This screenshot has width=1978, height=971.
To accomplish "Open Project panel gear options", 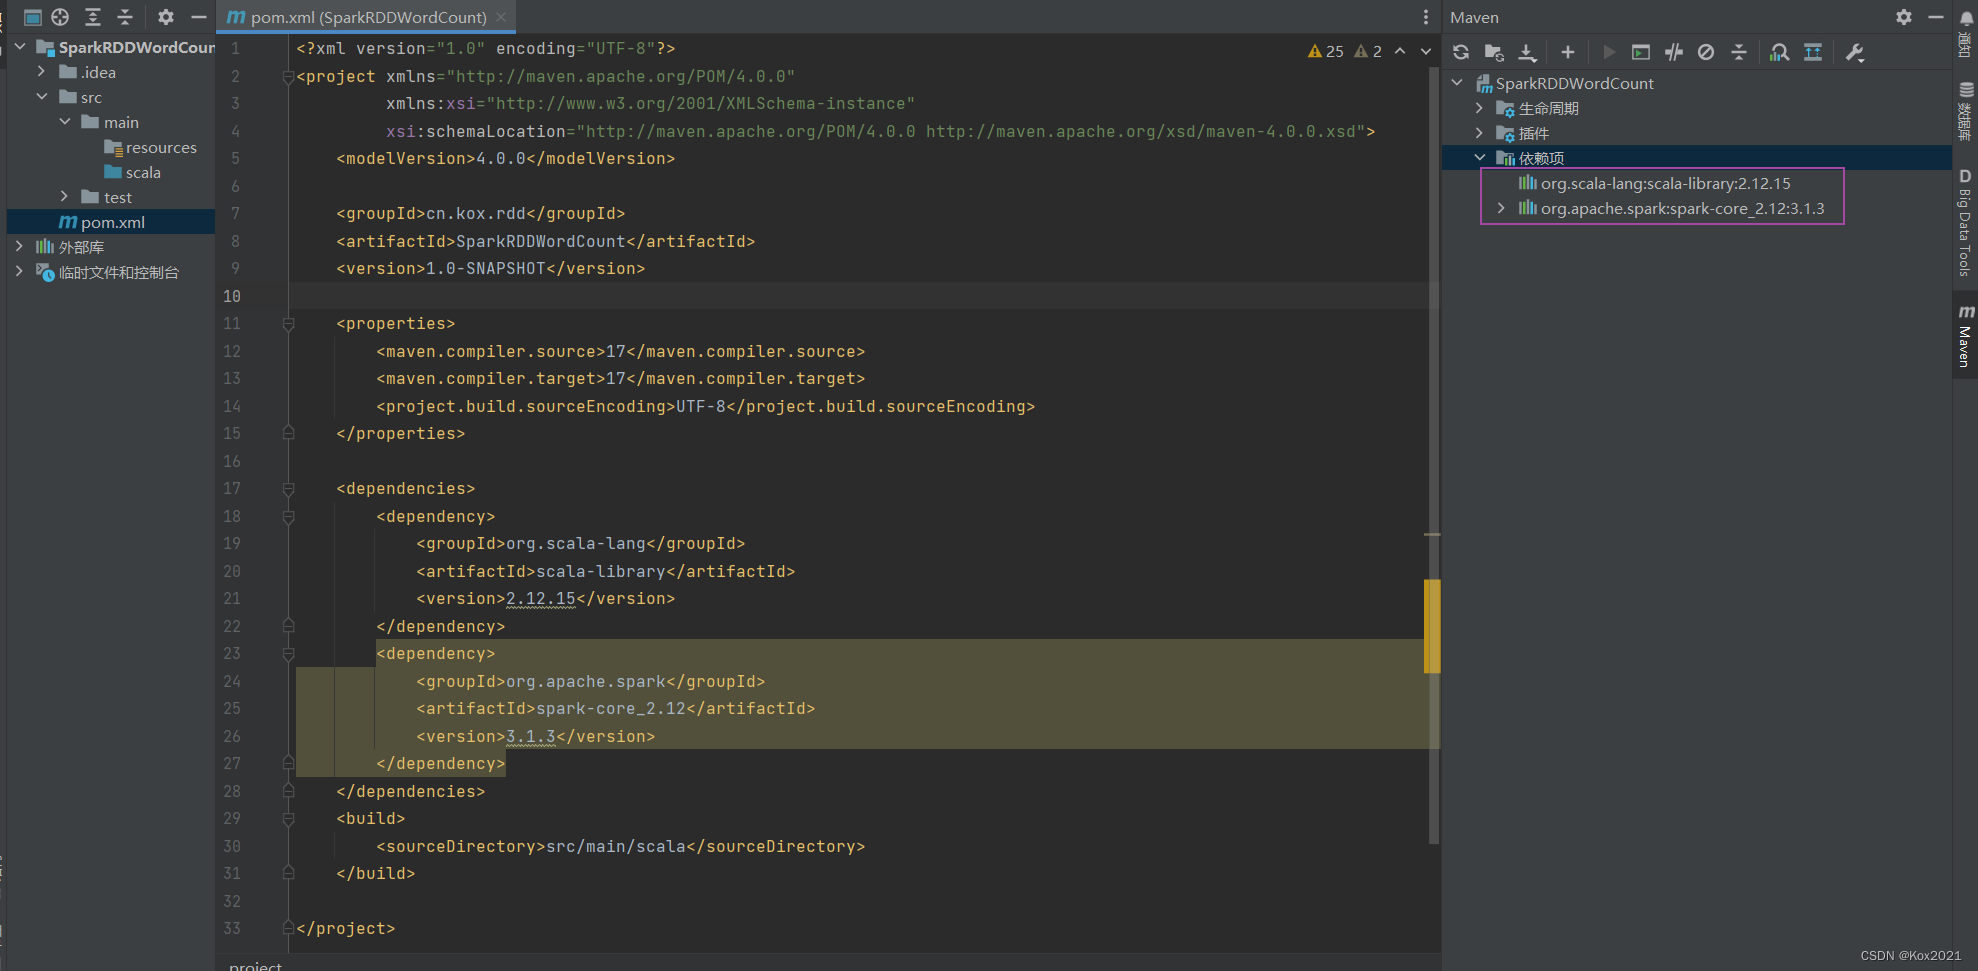I will click(166, 17).
